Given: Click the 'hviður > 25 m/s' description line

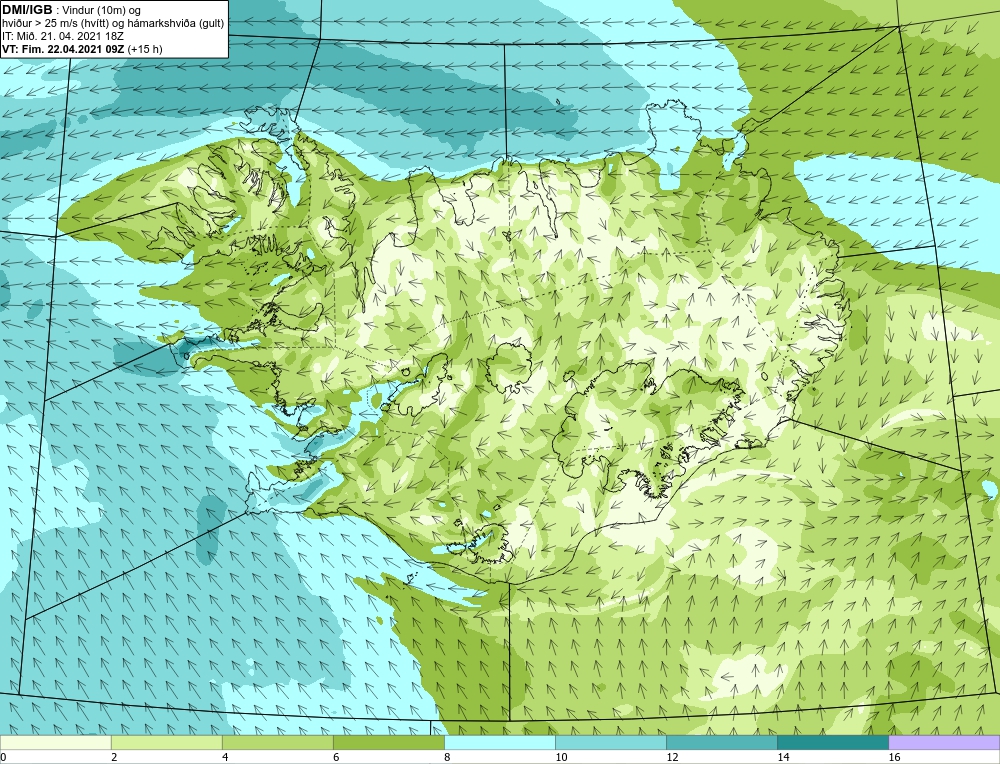Looking at the screenshot, I should 113,24.
